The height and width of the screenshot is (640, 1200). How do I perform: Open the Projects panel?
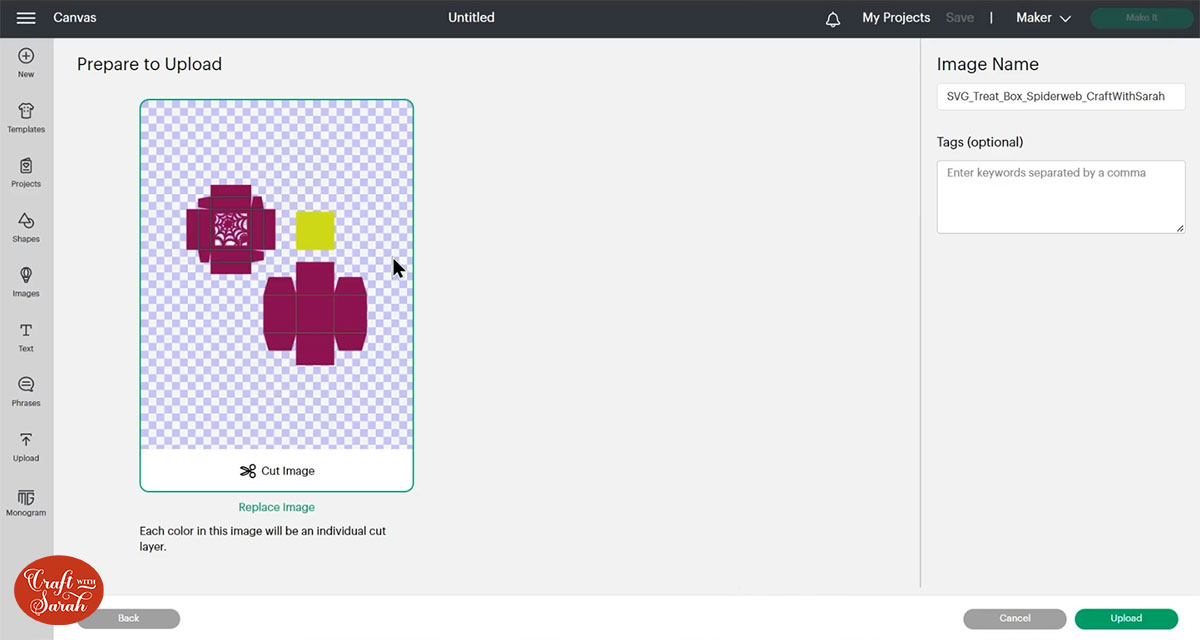[x=26, y=173]
